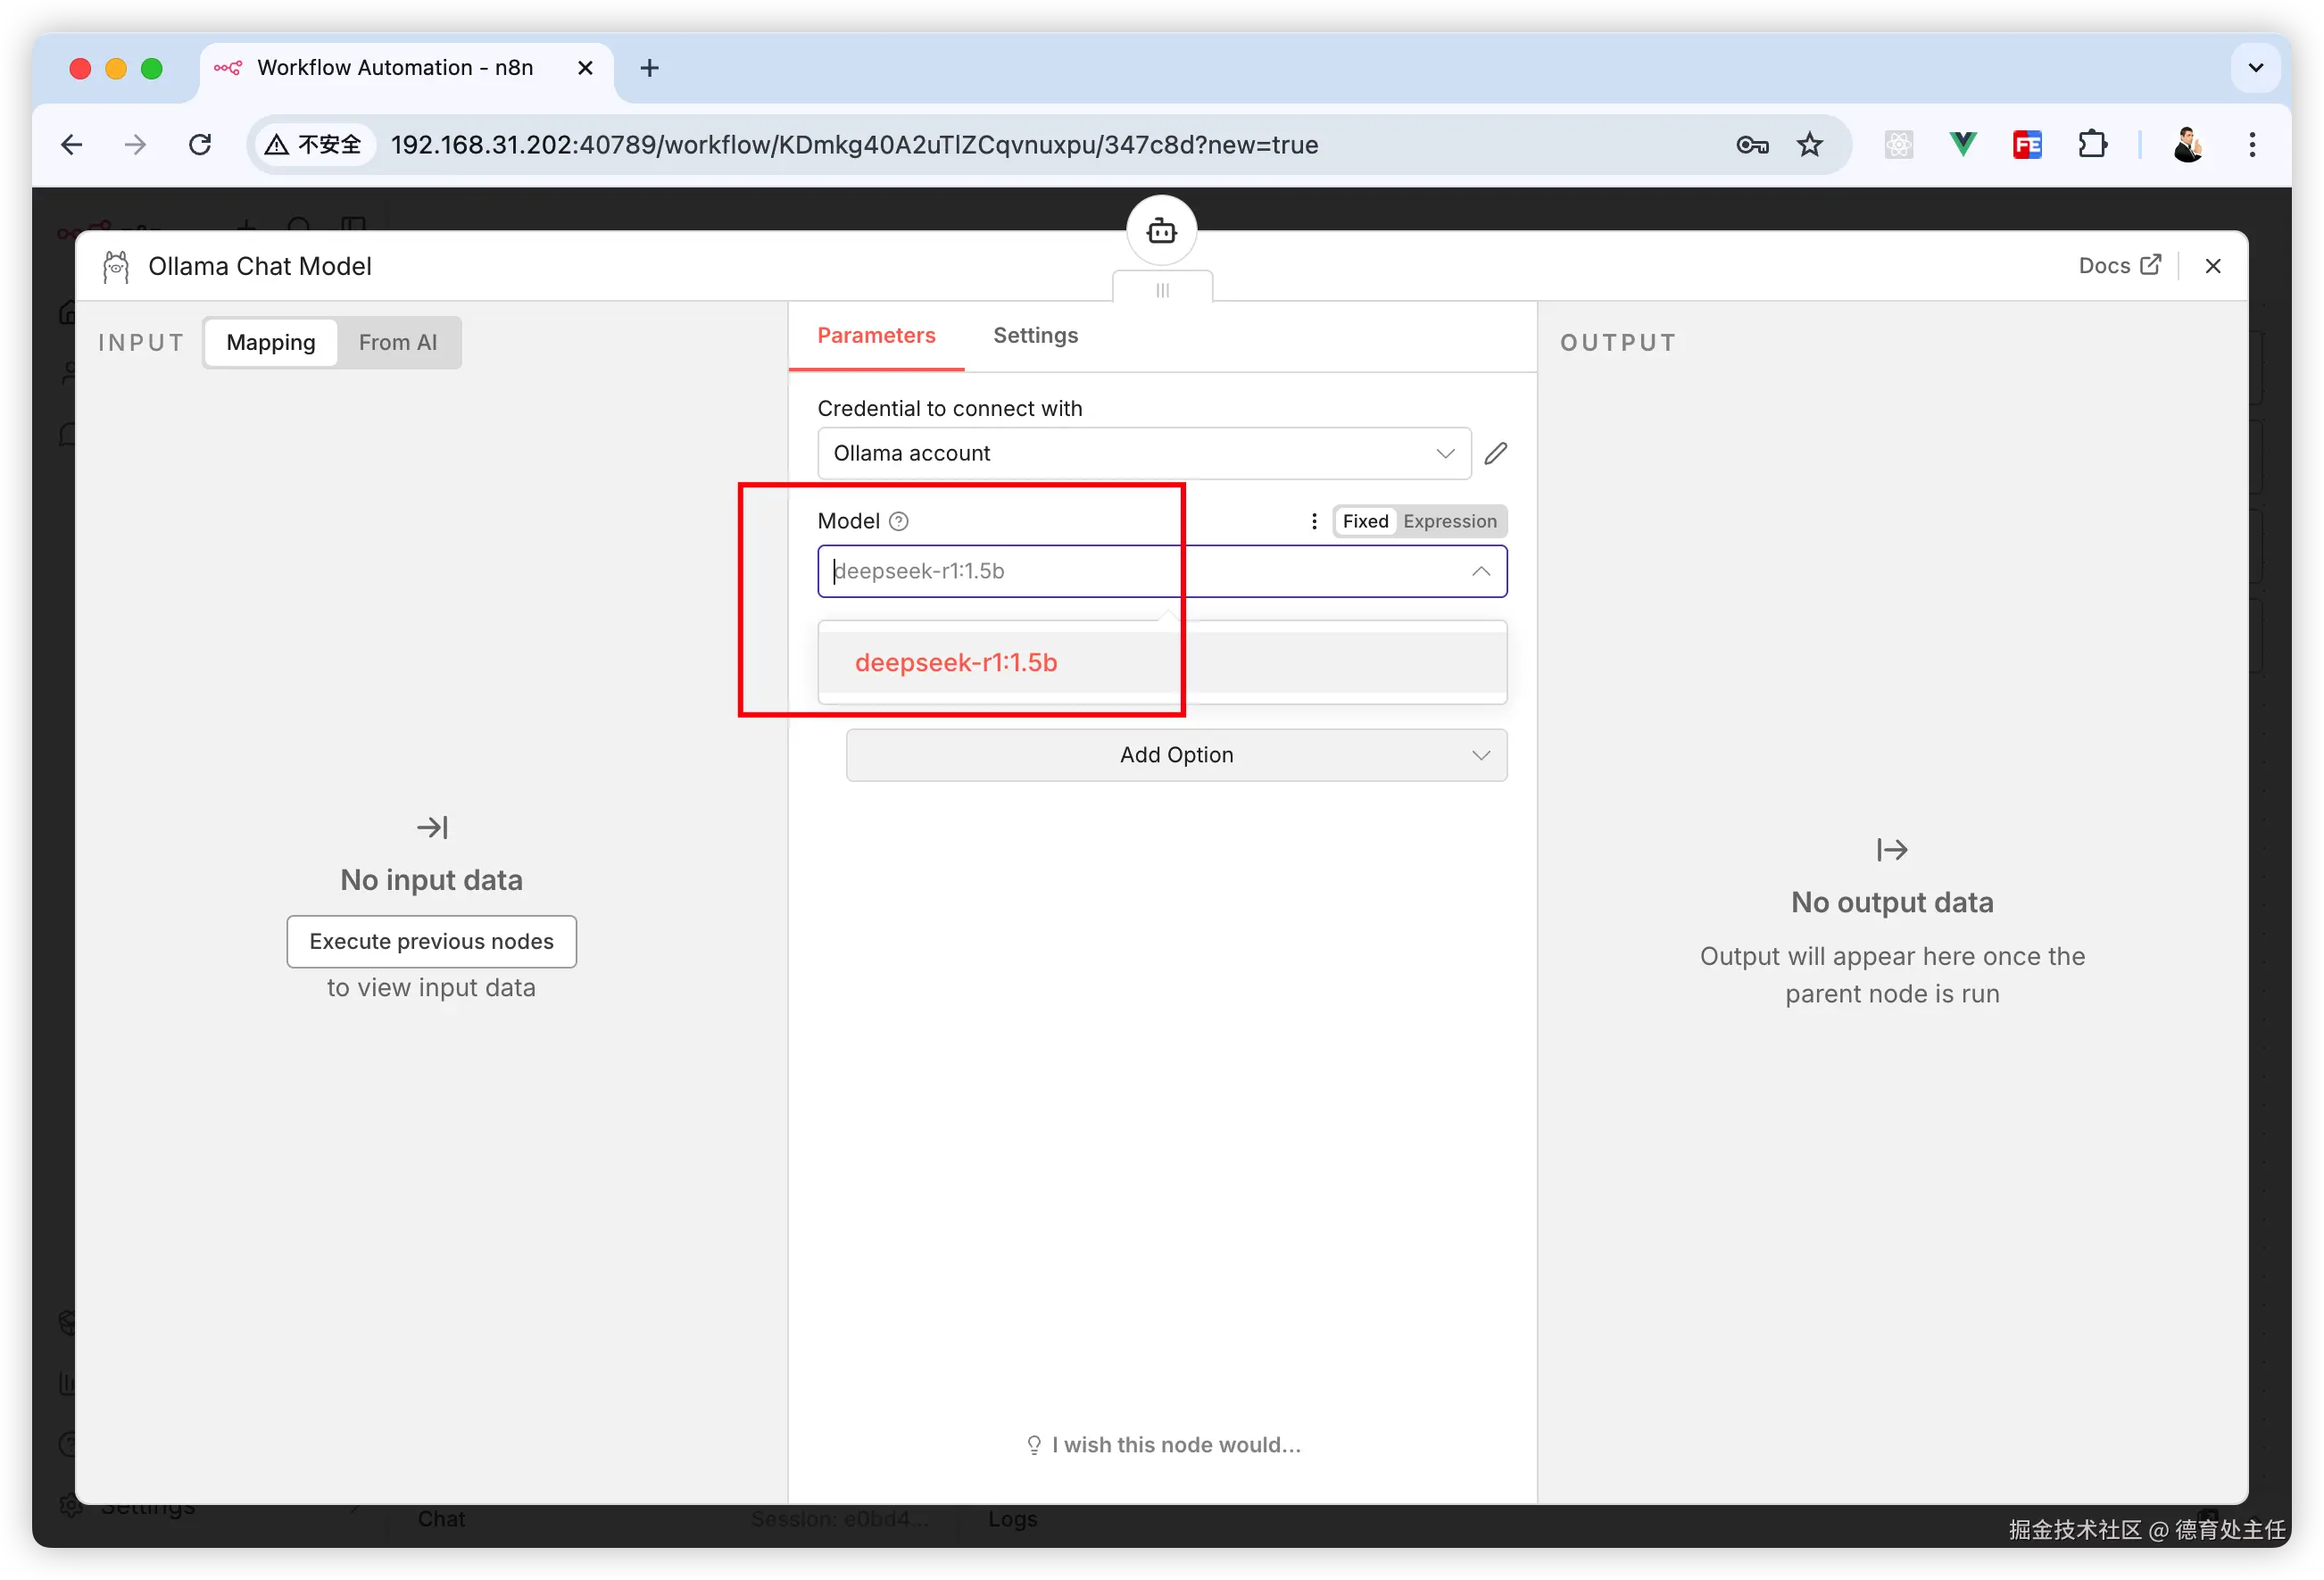The image size is (2324, 1580).
Task: Select deepseek-r1:1.5b from the model list
Action: (956, 662)
